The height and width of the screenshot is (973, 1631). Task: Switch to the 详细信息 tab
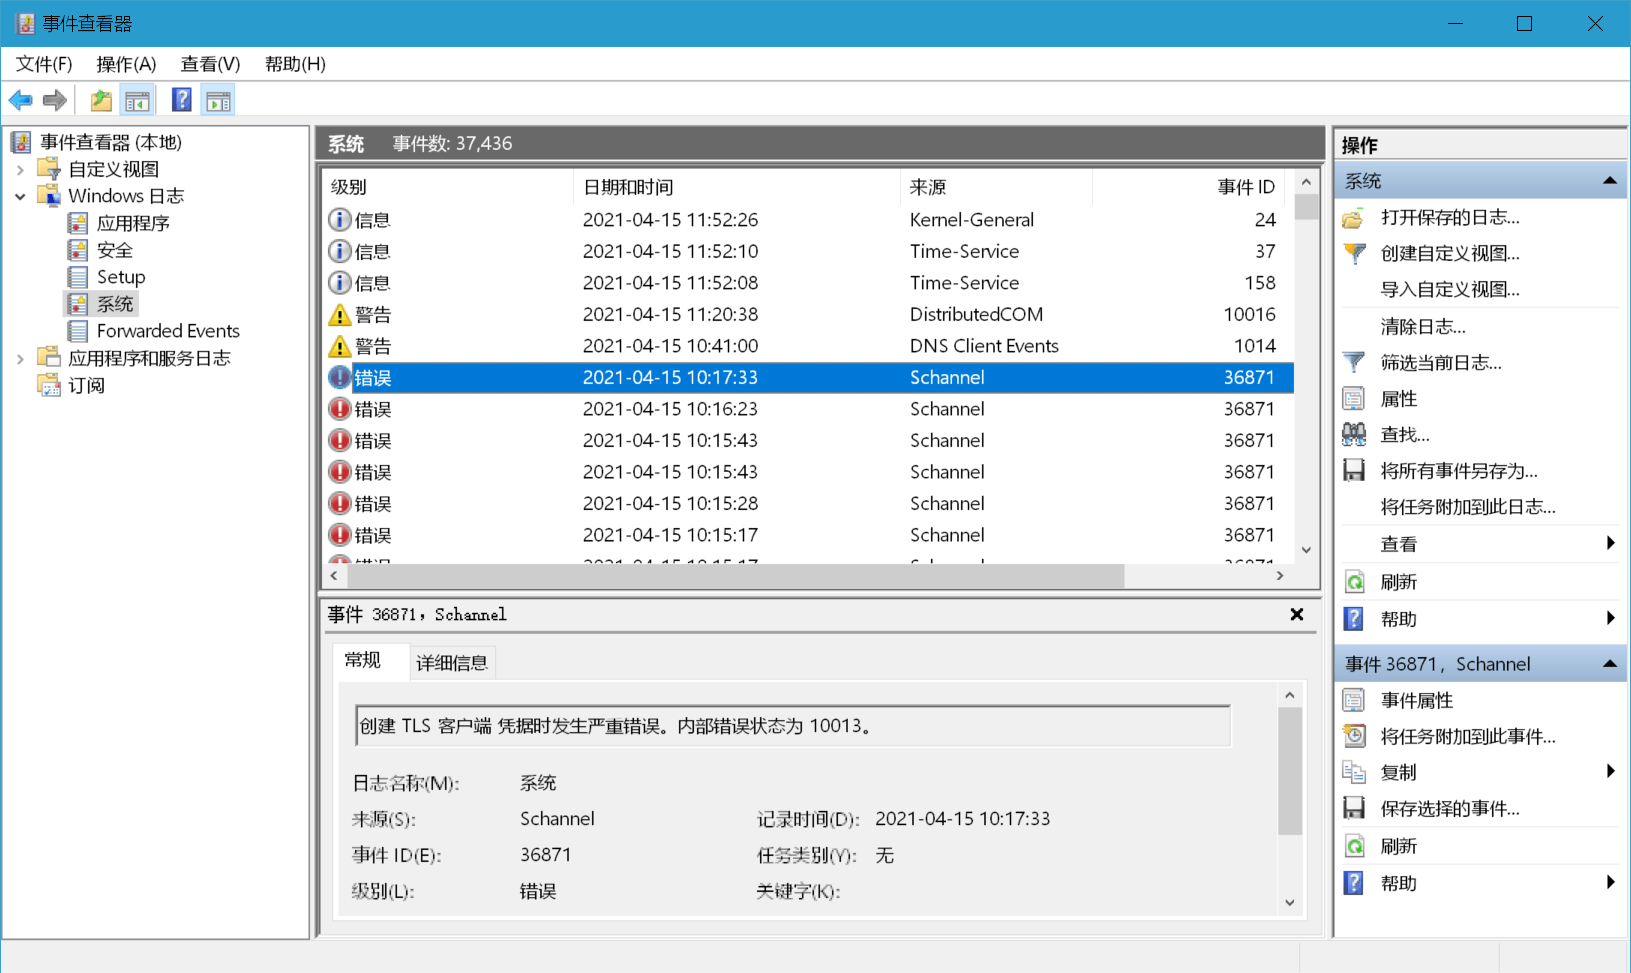[451, 661]
